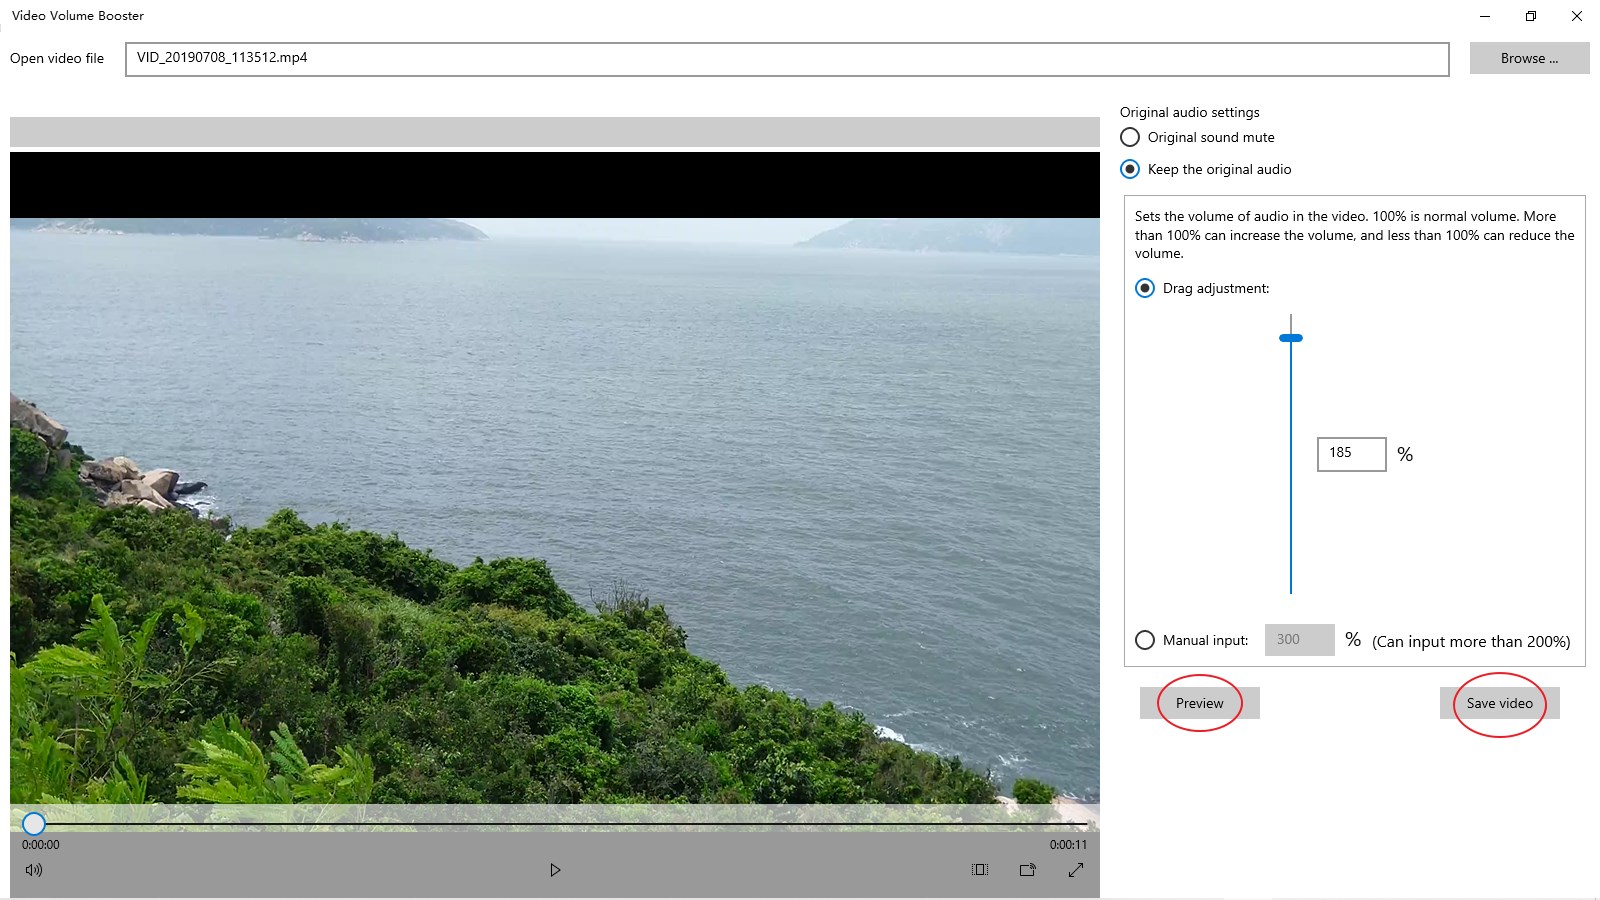Click the 185 percent value field
1600x900 pixels.
coord(1351,454)
